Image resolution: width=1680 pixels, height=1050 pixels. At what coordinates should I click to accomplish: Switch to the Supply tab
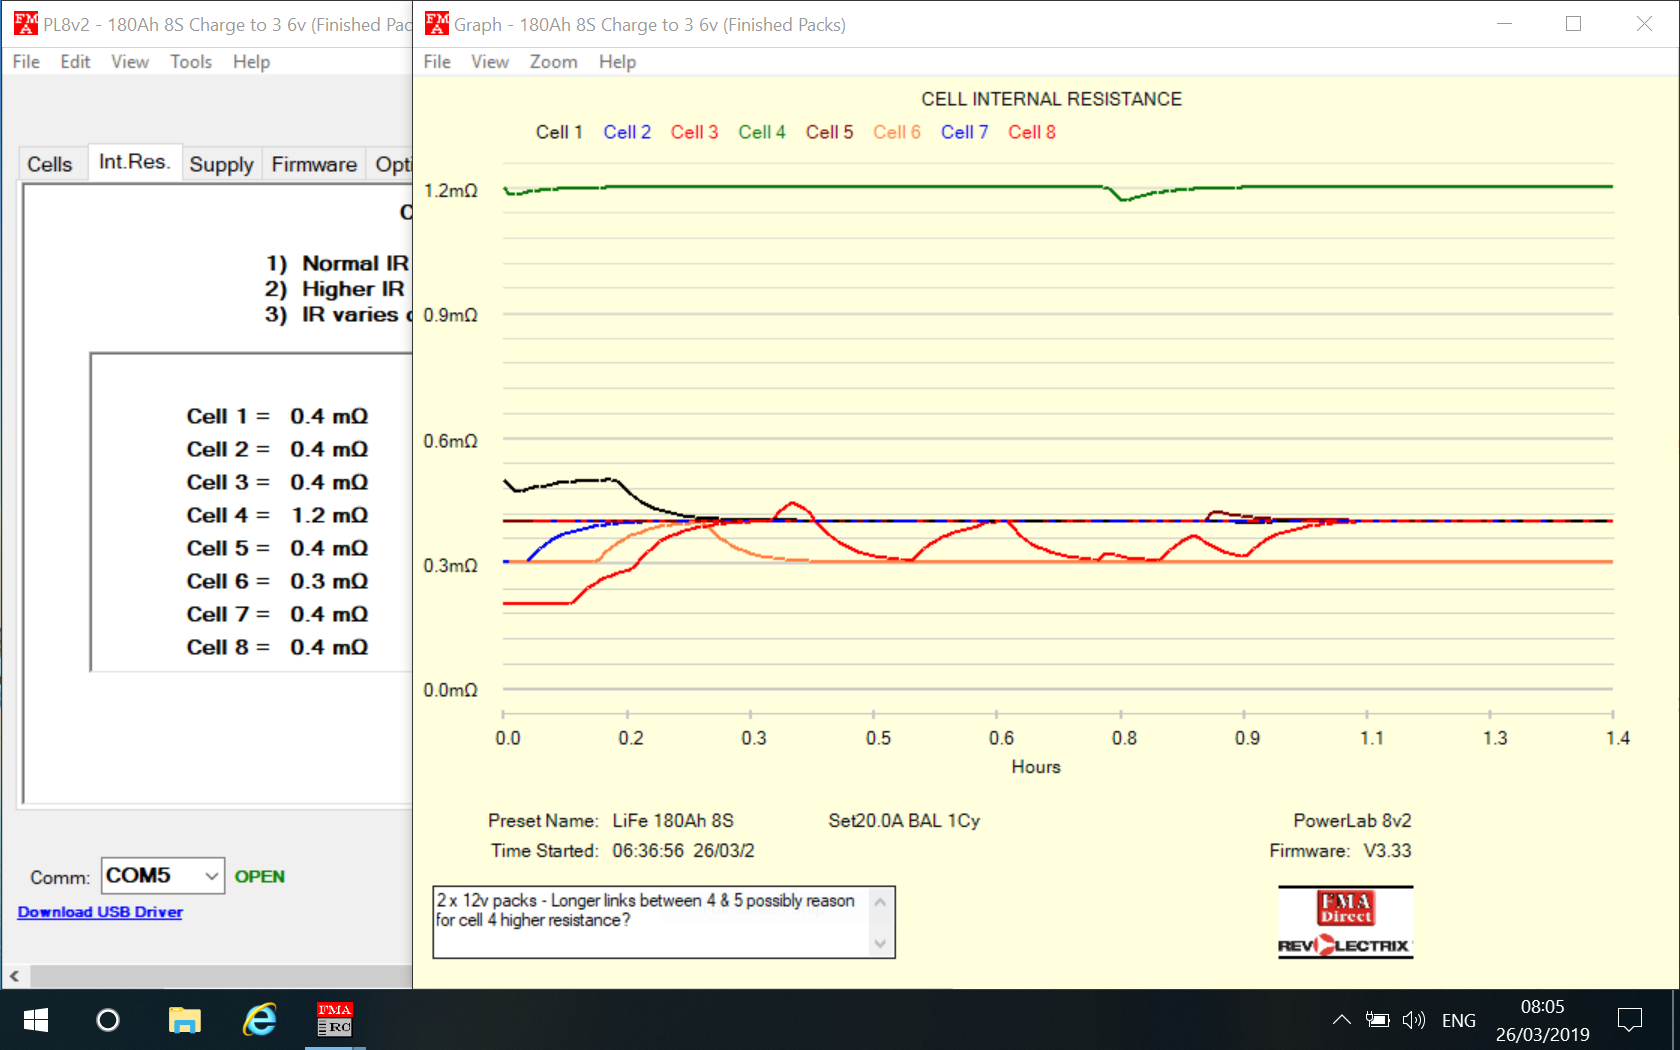click(221, 164)
